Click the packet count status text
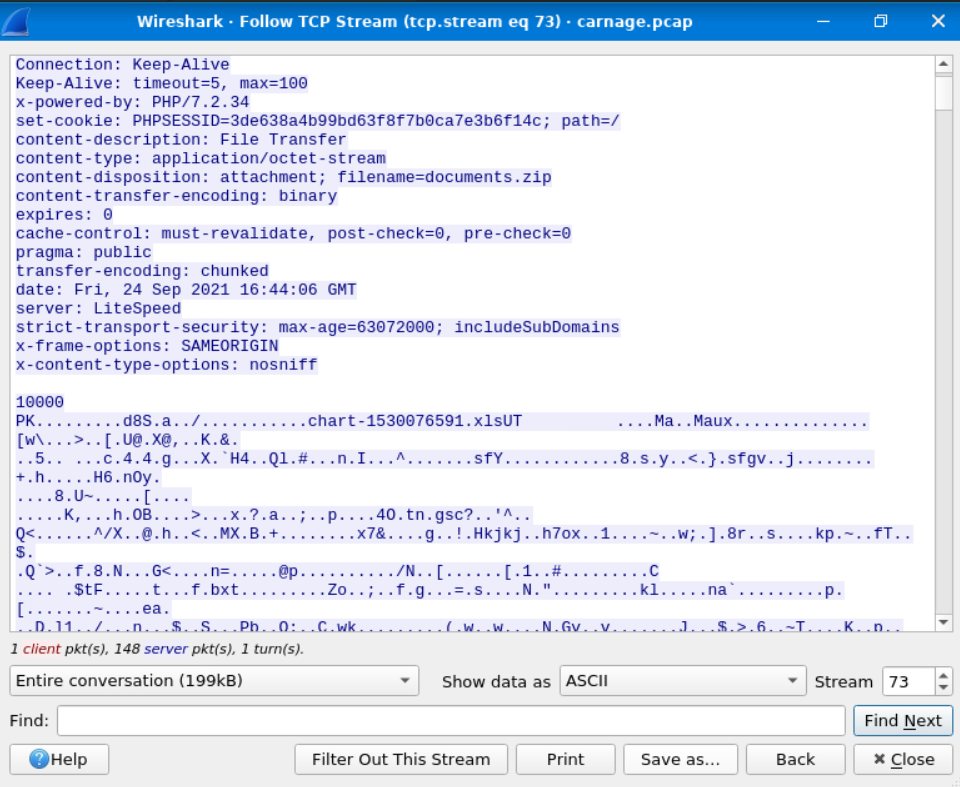 coord(157,649)
